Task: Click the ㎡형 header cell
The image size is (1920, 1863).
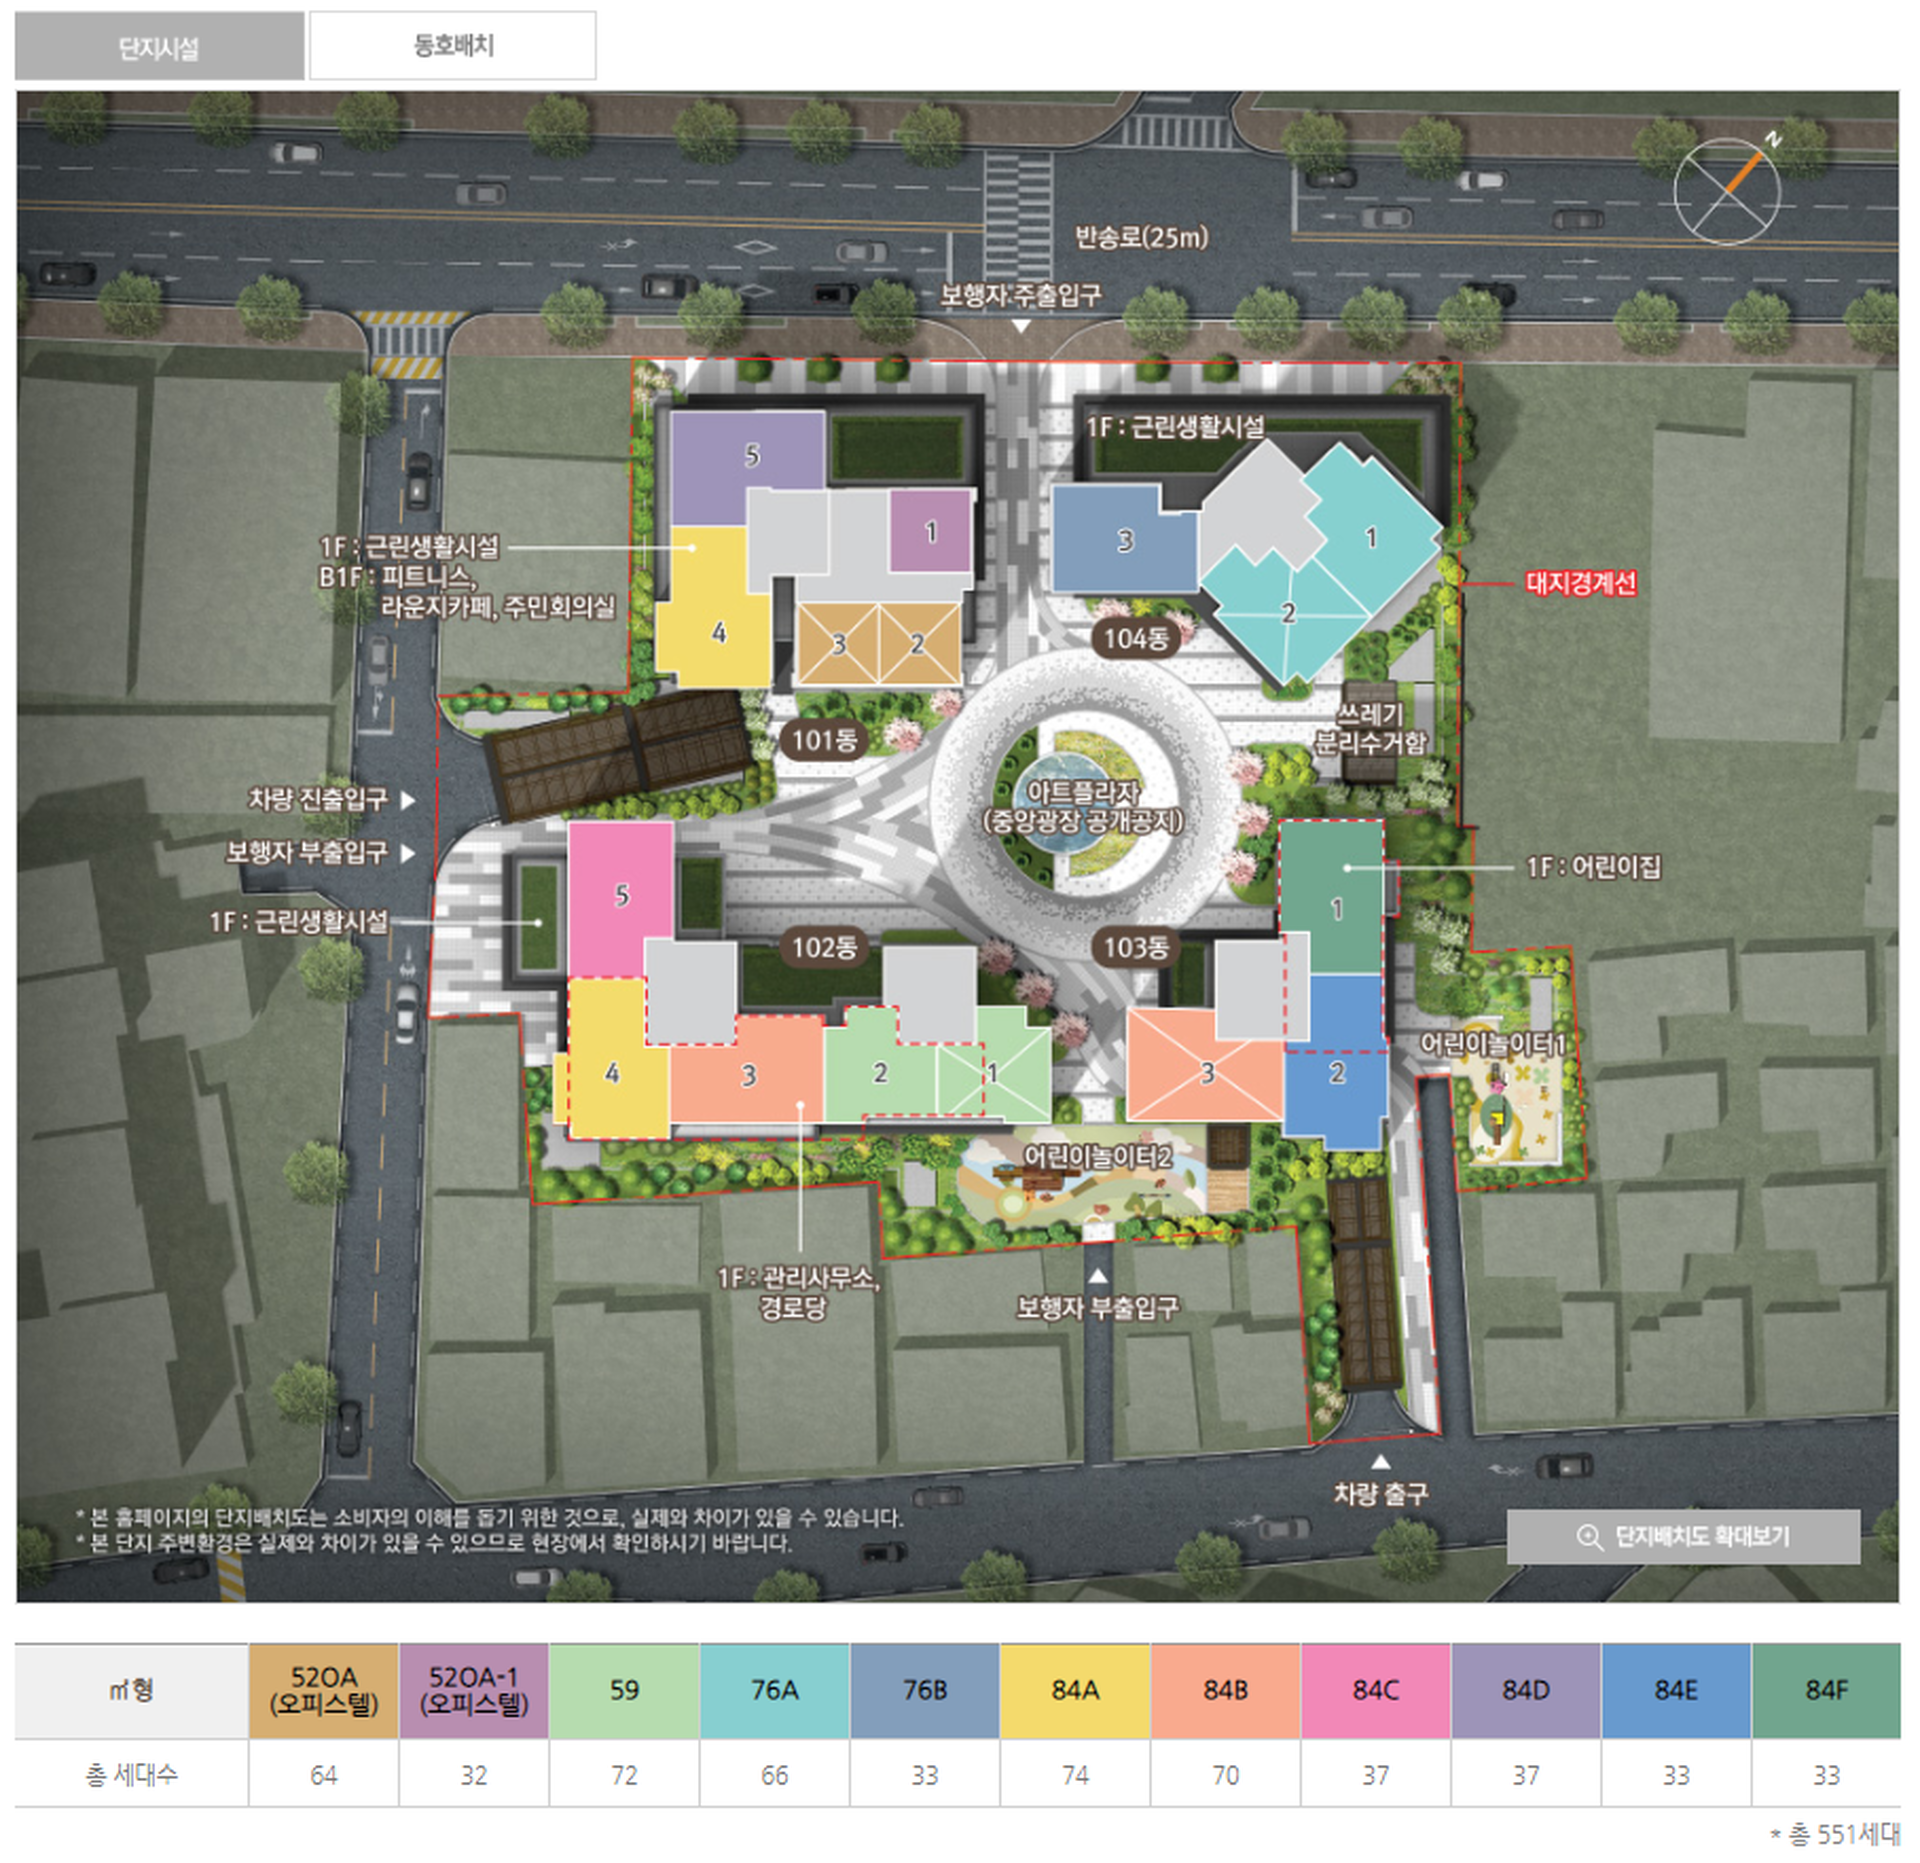Action: [131, 1691]
